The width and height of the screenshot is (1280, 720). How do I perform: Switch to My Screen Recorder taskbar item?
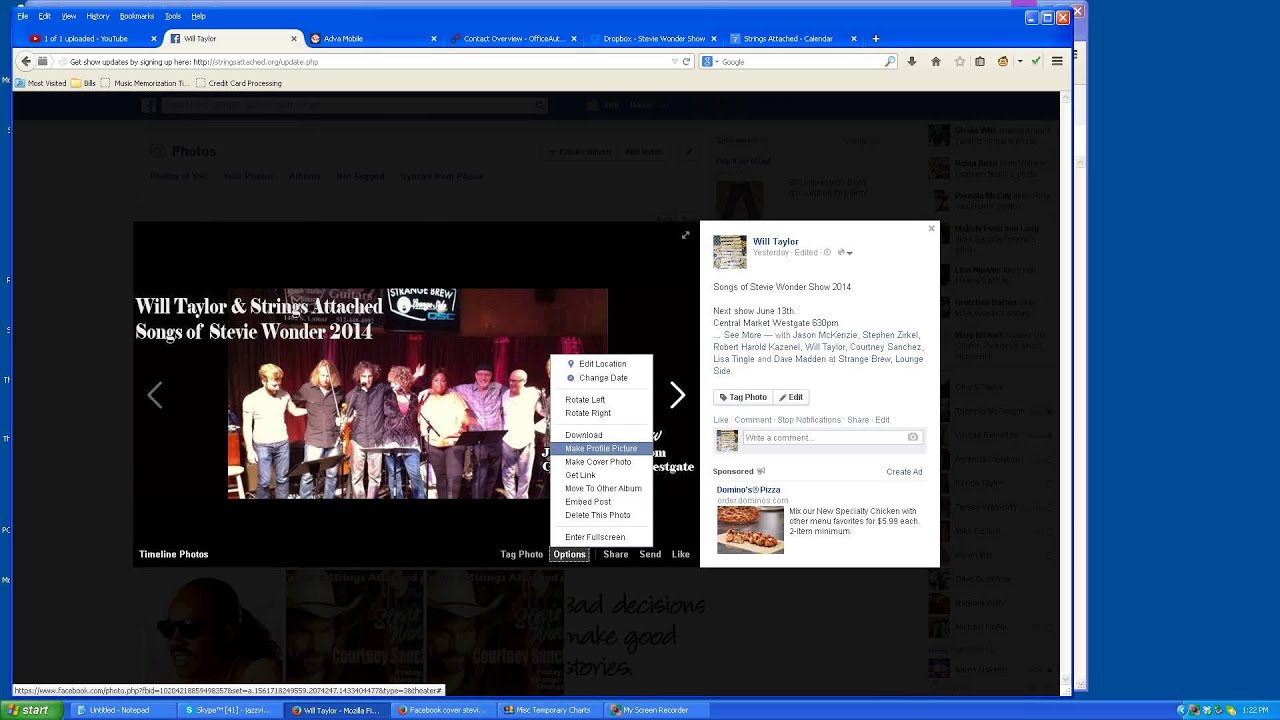(655, 710)
